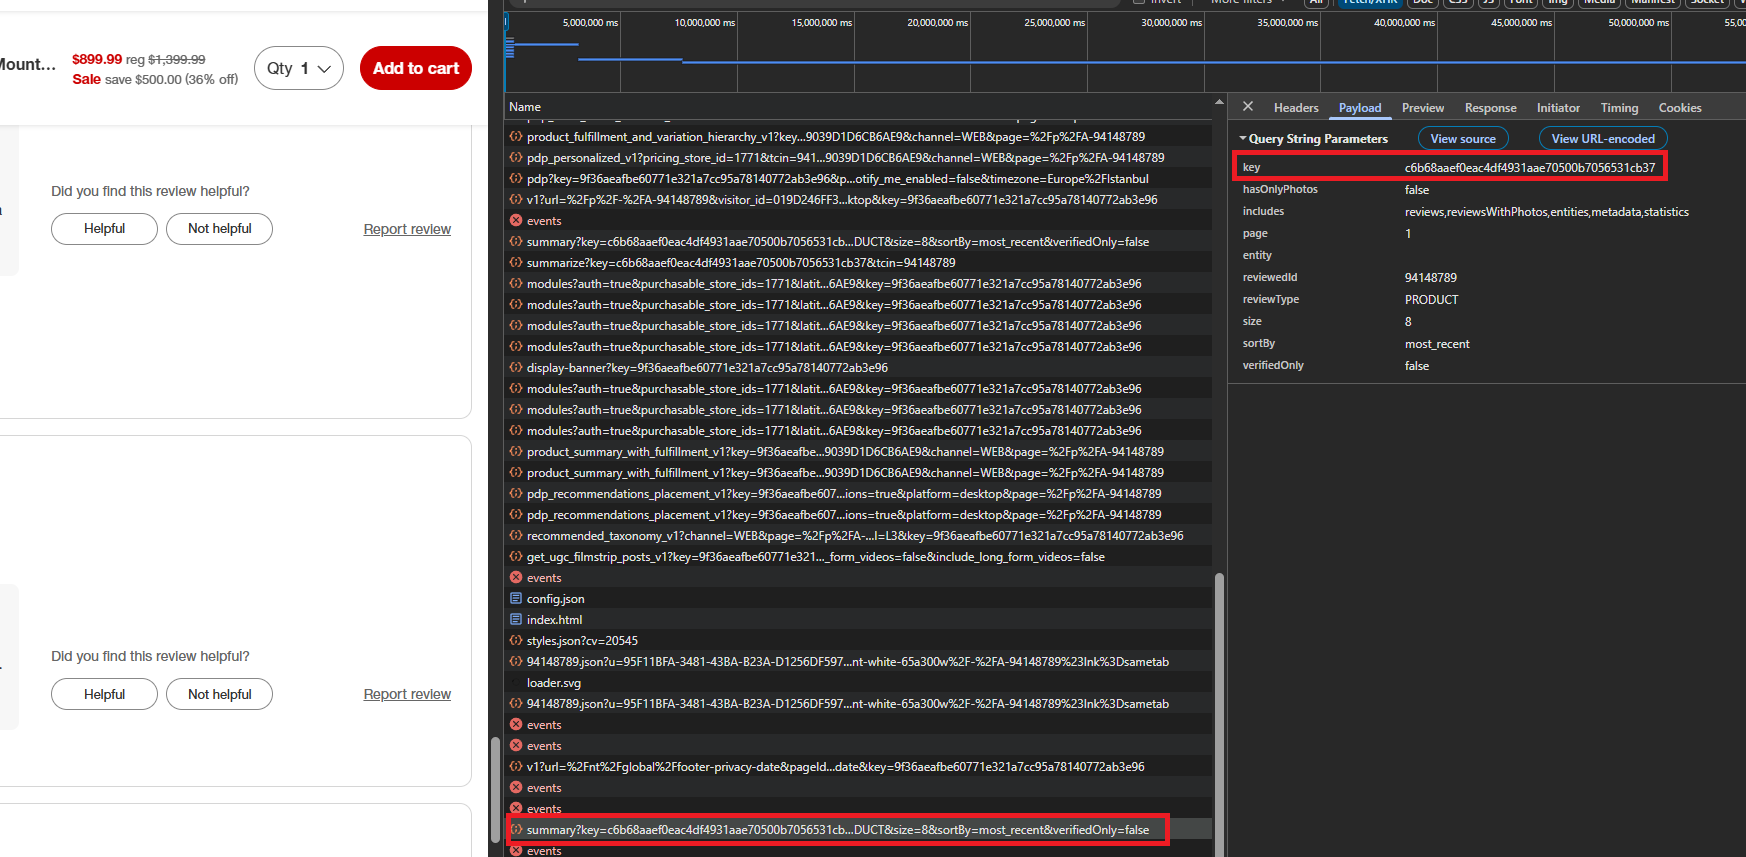This screenshot has height=857, width=1746.
Task: View the Cookies tab
Action: (x=1680, y=108)
